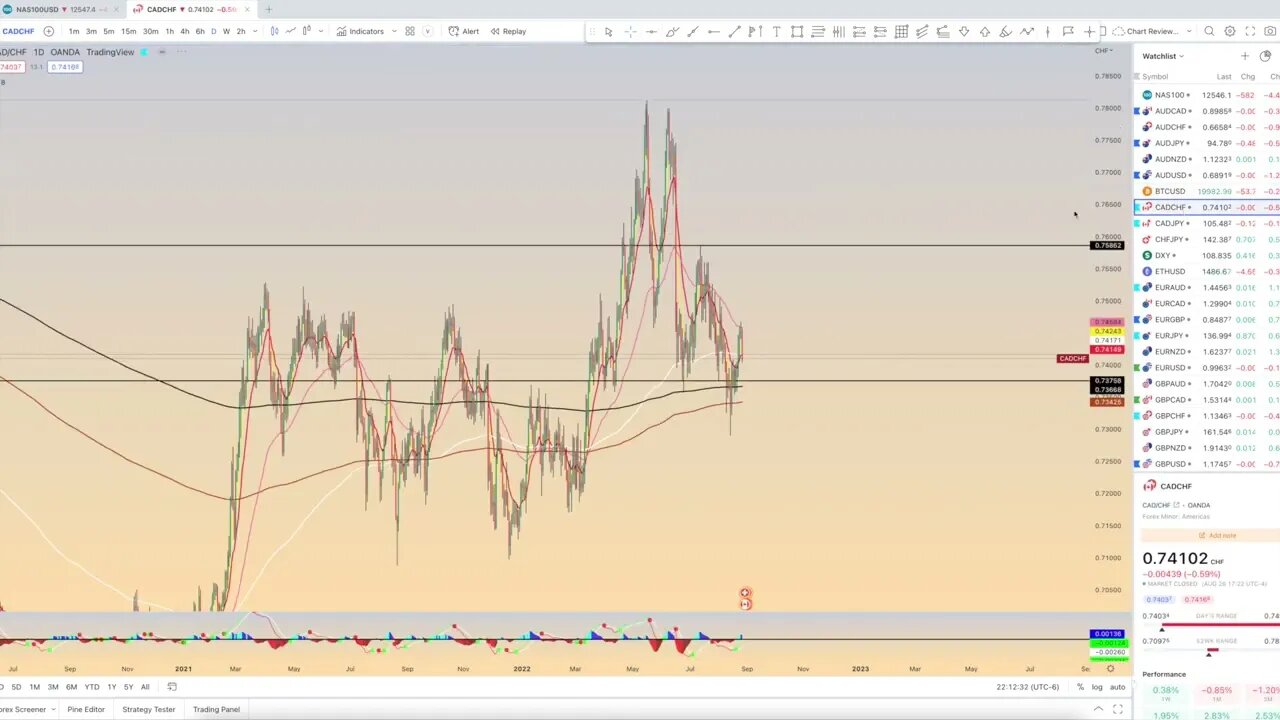Image resolution: width=1280 pixels, height=720 pixels.
Task: Set date range to YTD
Action: click(91, 687)
